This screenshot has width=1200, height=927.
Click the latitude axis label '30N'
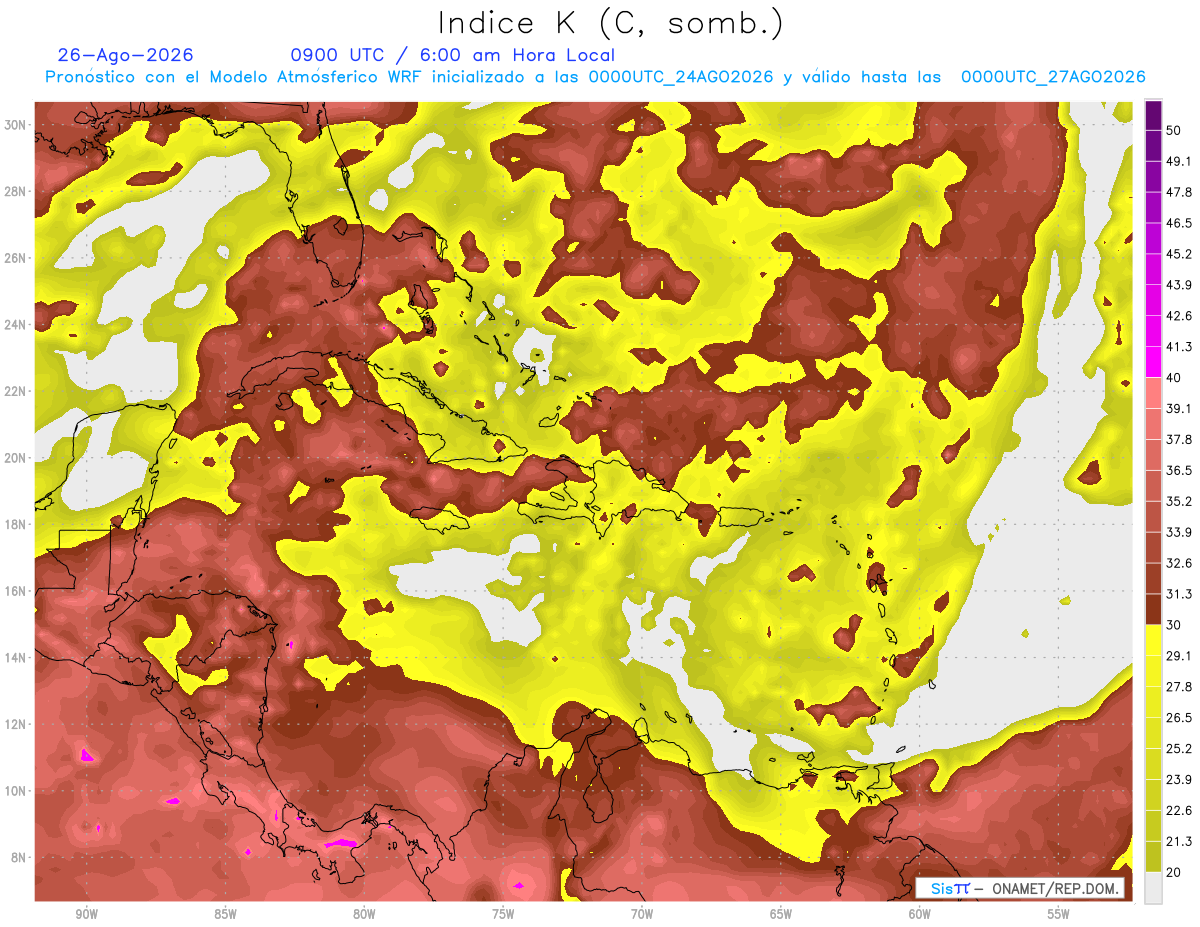(x=17, y=125)
